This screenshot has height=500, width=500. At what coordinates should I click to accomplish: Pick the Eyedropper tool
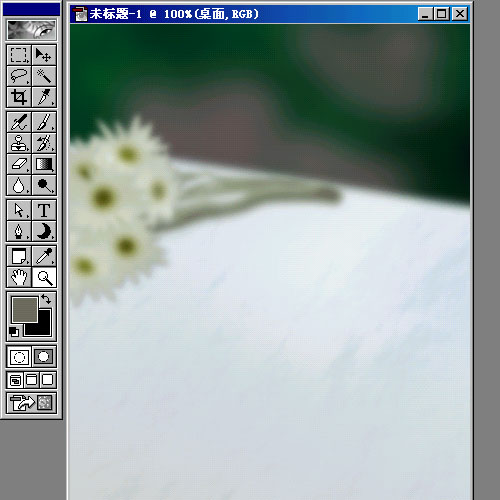coord(44,256)
